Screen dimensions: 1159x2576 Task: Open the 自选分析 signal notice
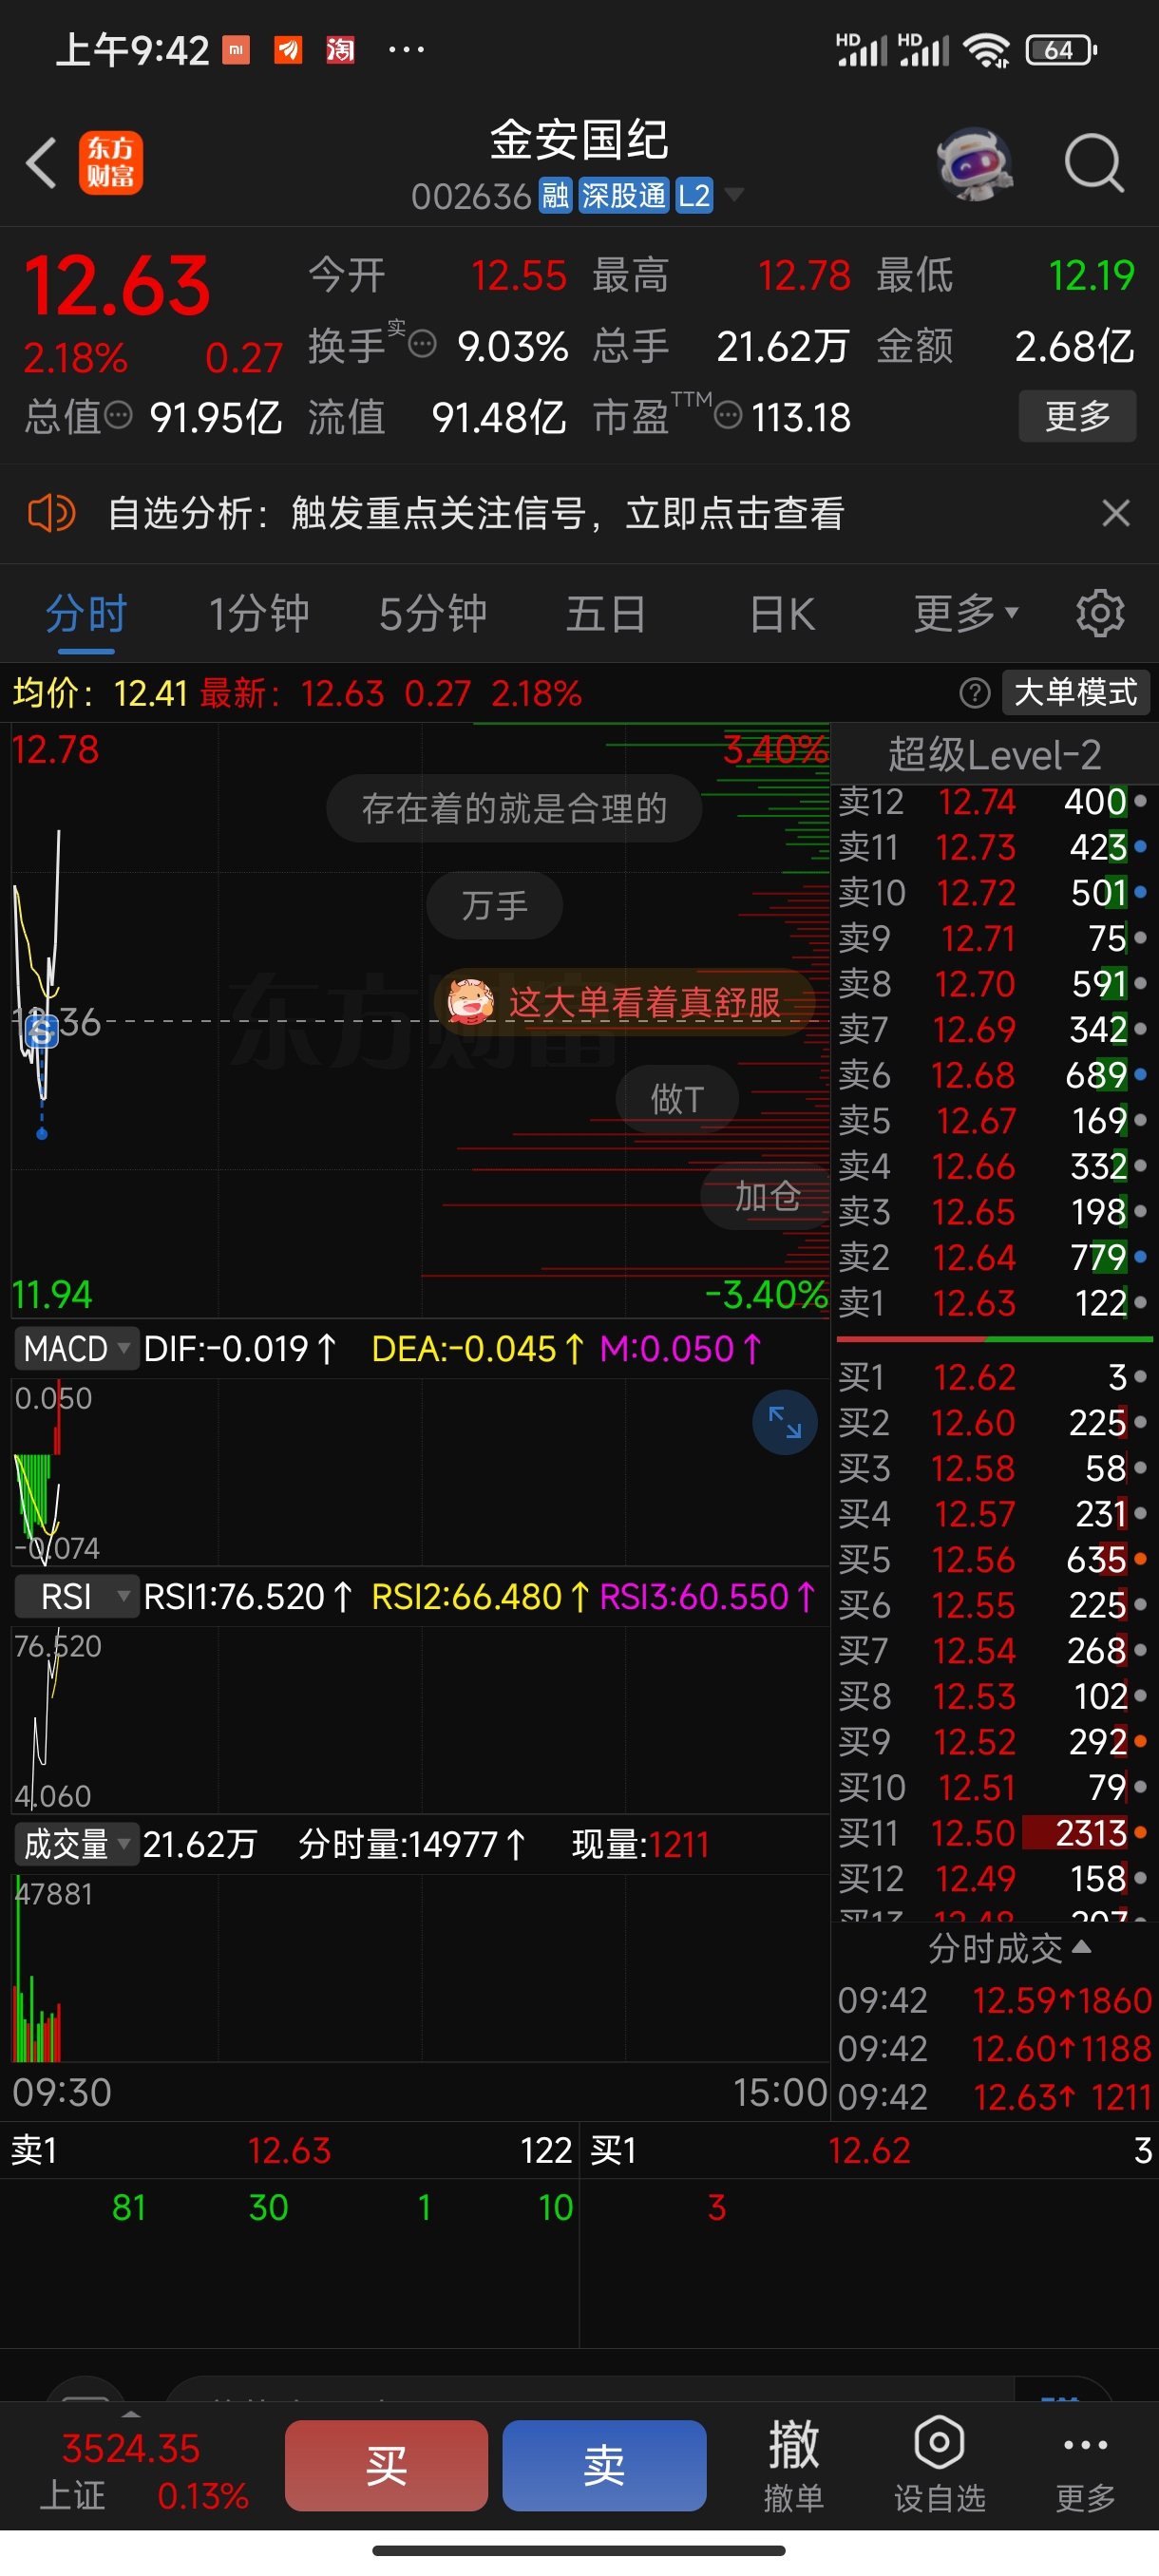(x=476, y=514)
